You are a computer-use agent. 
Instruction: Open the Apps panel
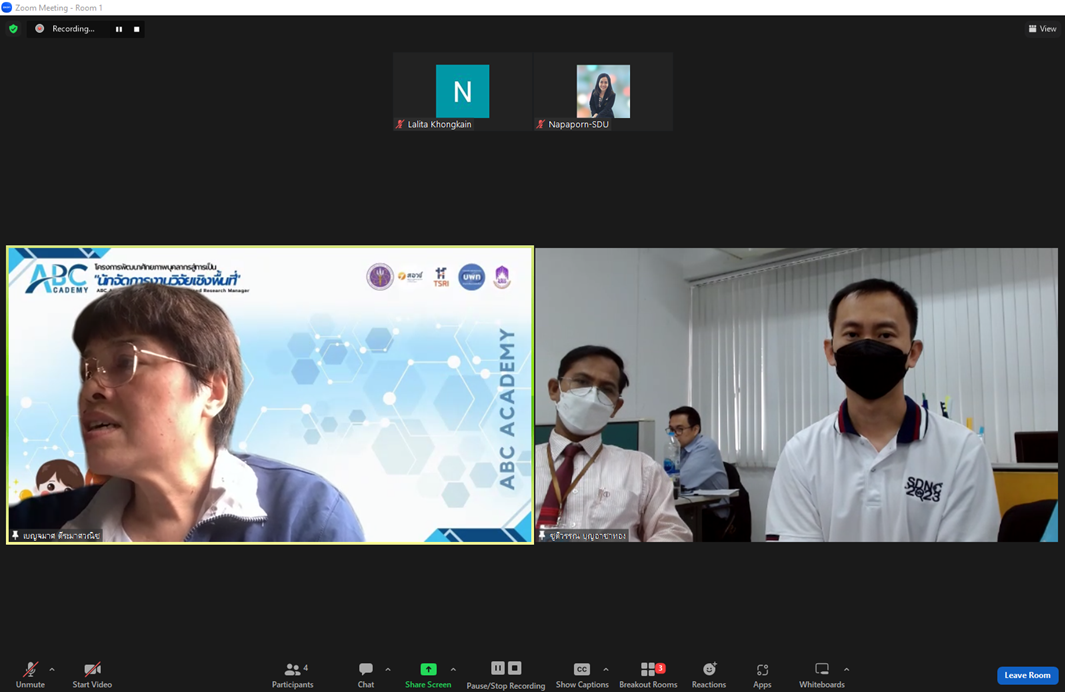[761, 674]
